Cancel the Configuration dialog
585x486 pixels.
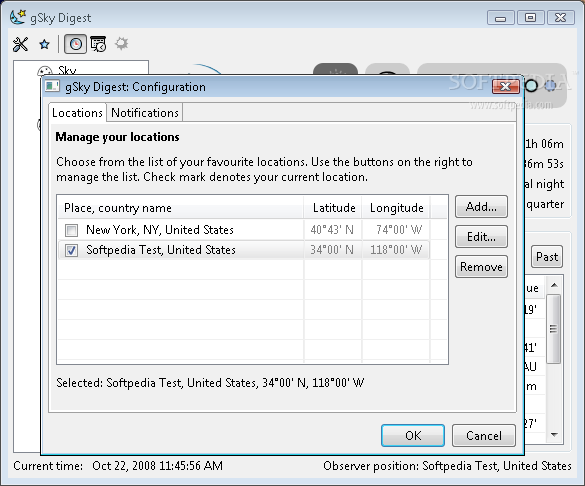tap(484, 435)
